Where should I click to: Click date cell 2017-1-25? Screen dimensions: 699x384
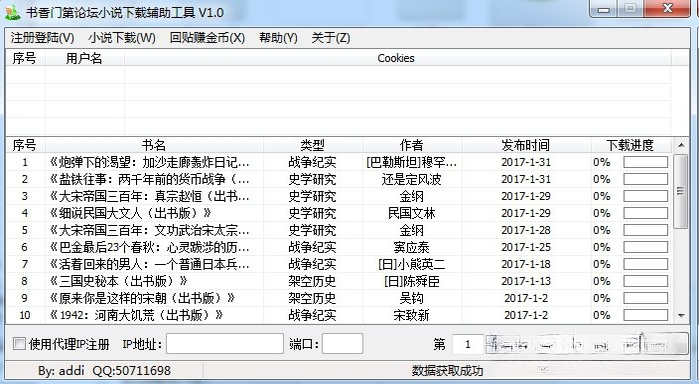click(x=526, y=247)
